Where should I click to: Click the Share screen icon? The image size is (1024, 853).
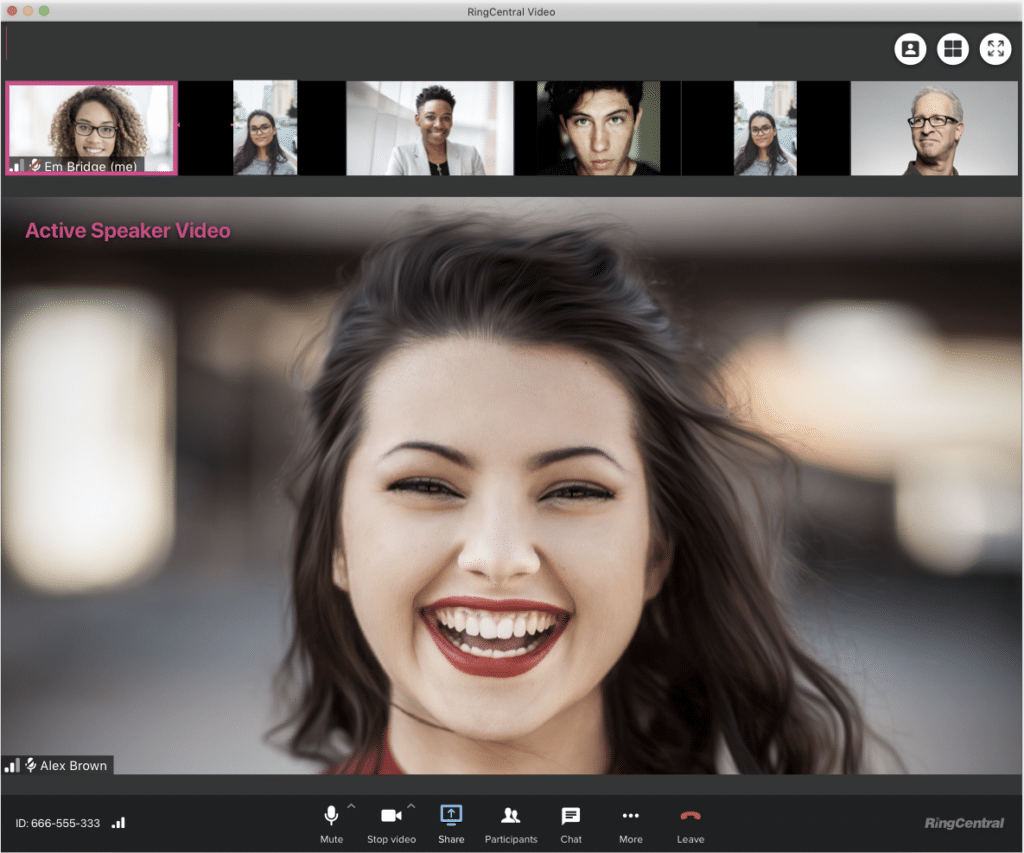(x=451, y=816)
